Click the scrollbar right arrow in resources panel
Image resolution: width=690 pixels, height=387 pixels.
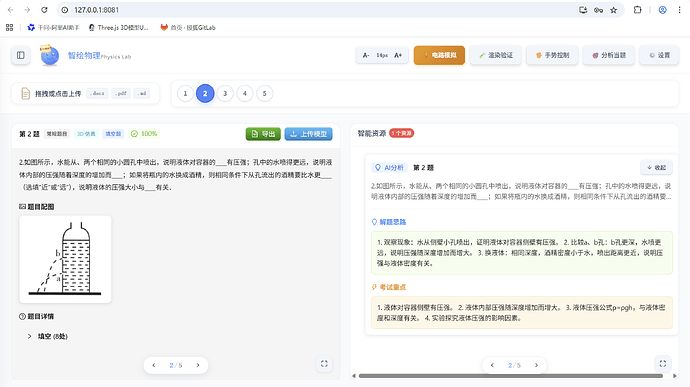[675, 376]
